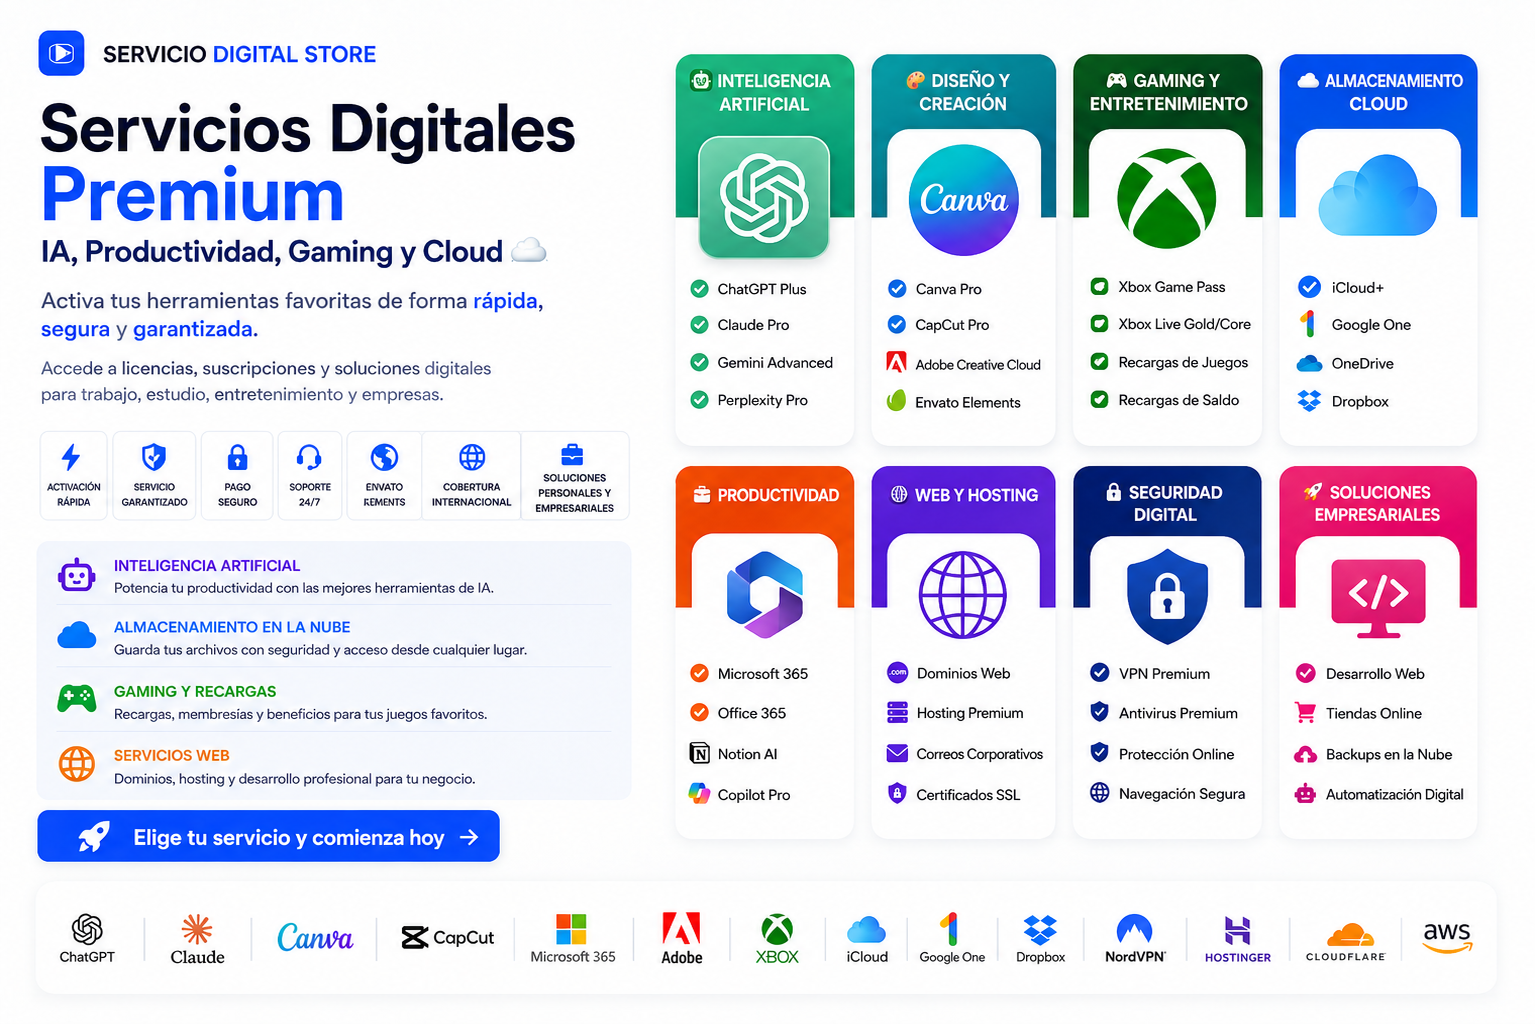1535x1024 pixels.
Task: Click the Navegación Segura list item
Action: (x=1168, y=793)
